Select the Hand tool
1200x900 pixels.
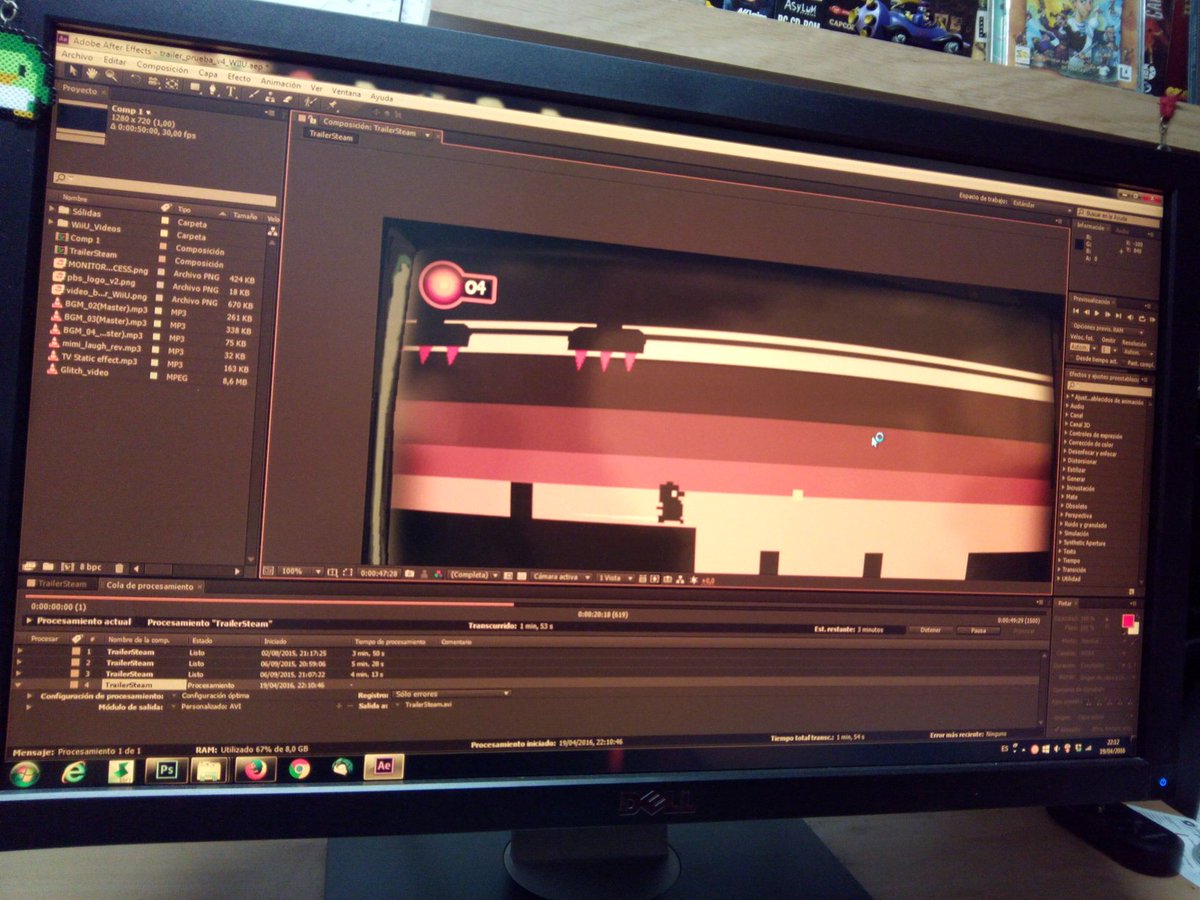[x=92, y=73]
